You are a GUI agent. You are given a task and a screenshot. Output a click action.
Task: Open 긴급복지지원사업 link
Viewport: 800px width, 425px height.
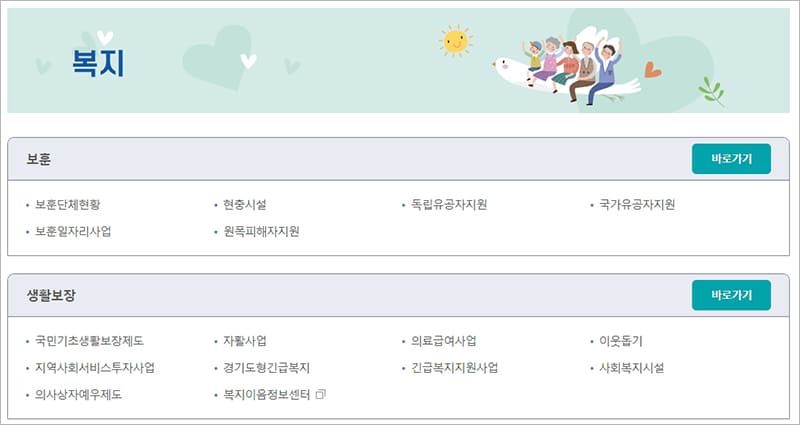coord(454,368)
